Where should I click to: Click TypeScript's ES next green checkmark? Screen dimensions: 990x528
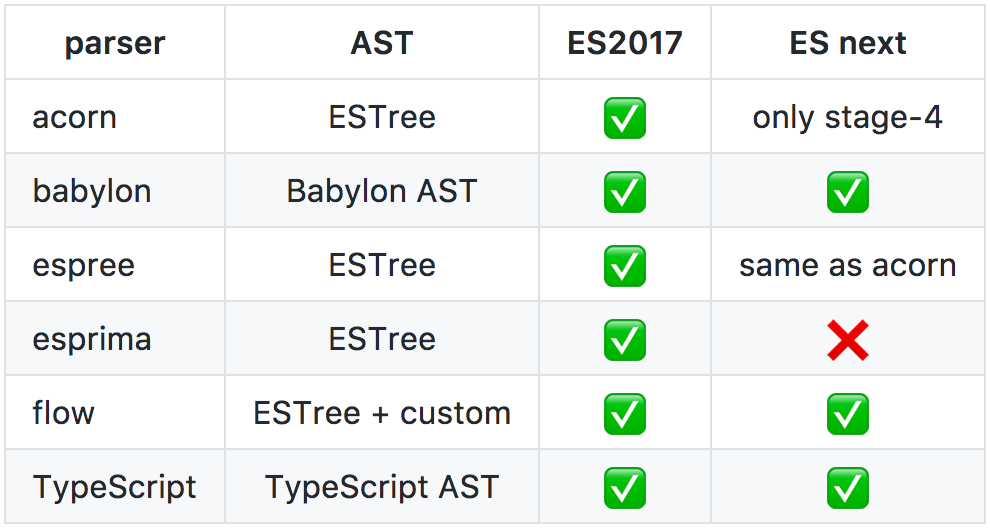click(847, 488)
